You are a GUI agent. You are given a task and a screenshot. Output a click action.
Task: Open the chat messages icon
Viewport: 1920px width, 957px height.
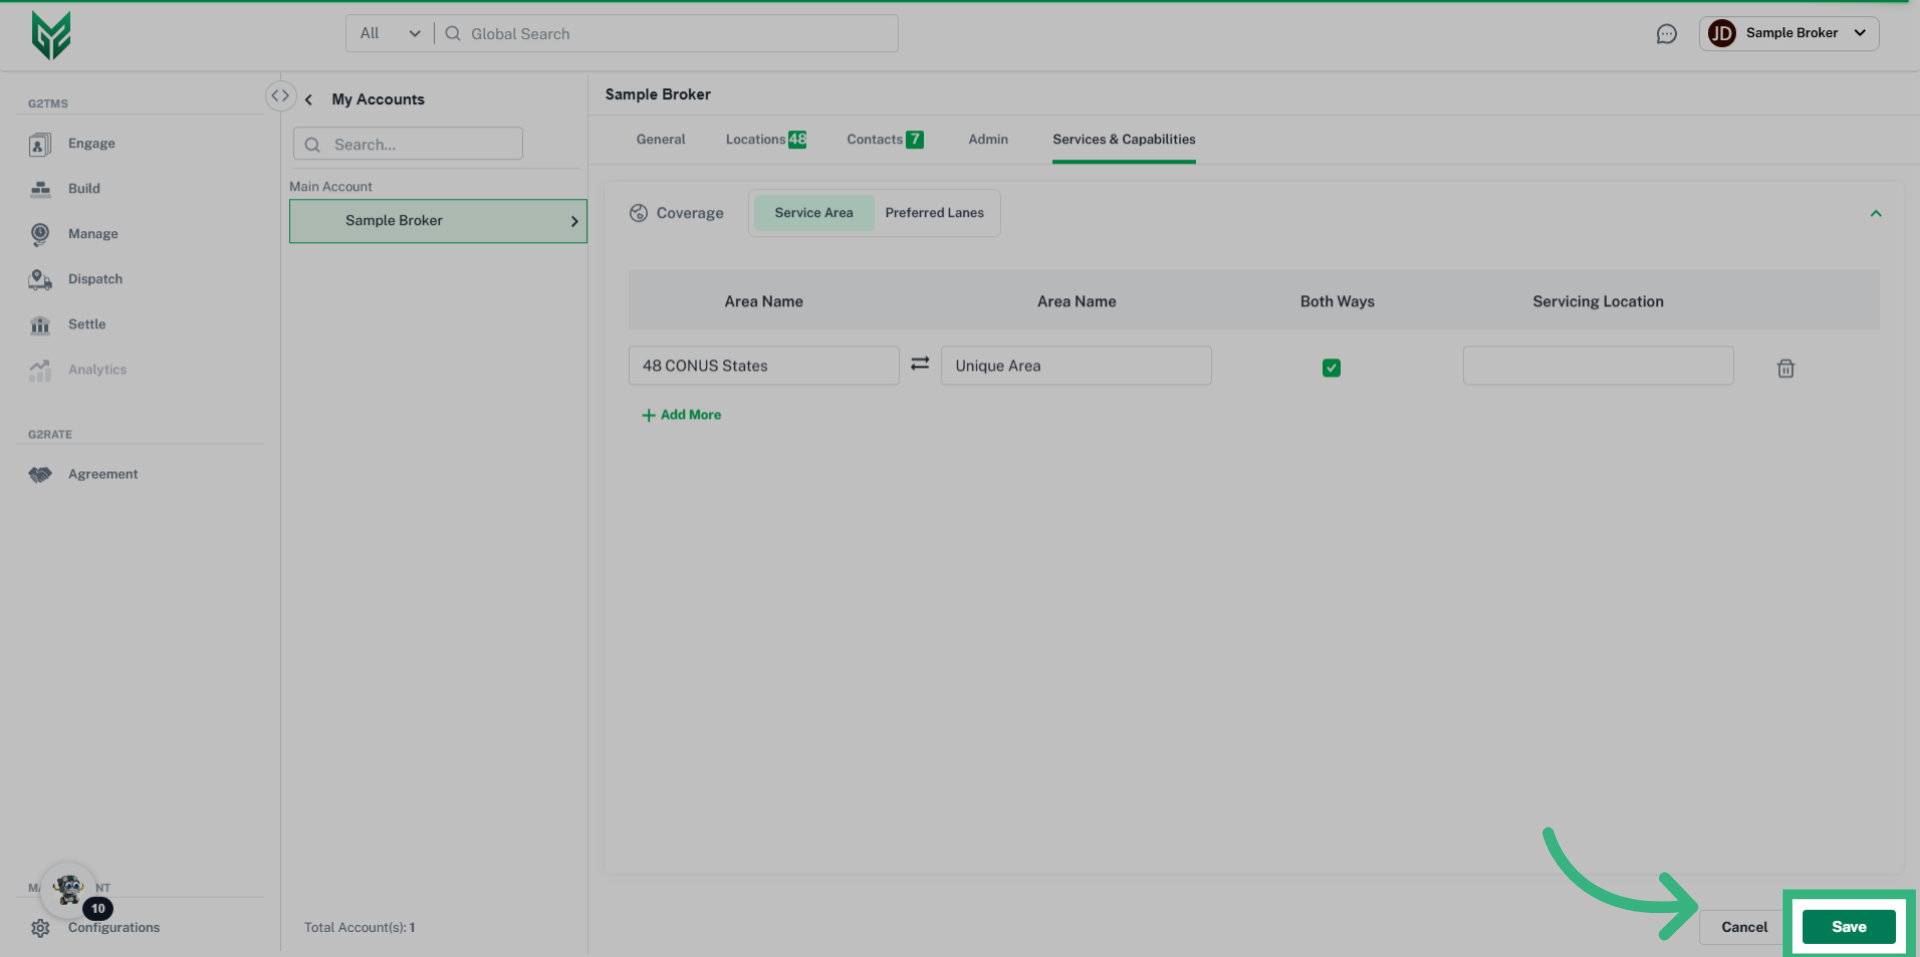tap(1666, 34)
